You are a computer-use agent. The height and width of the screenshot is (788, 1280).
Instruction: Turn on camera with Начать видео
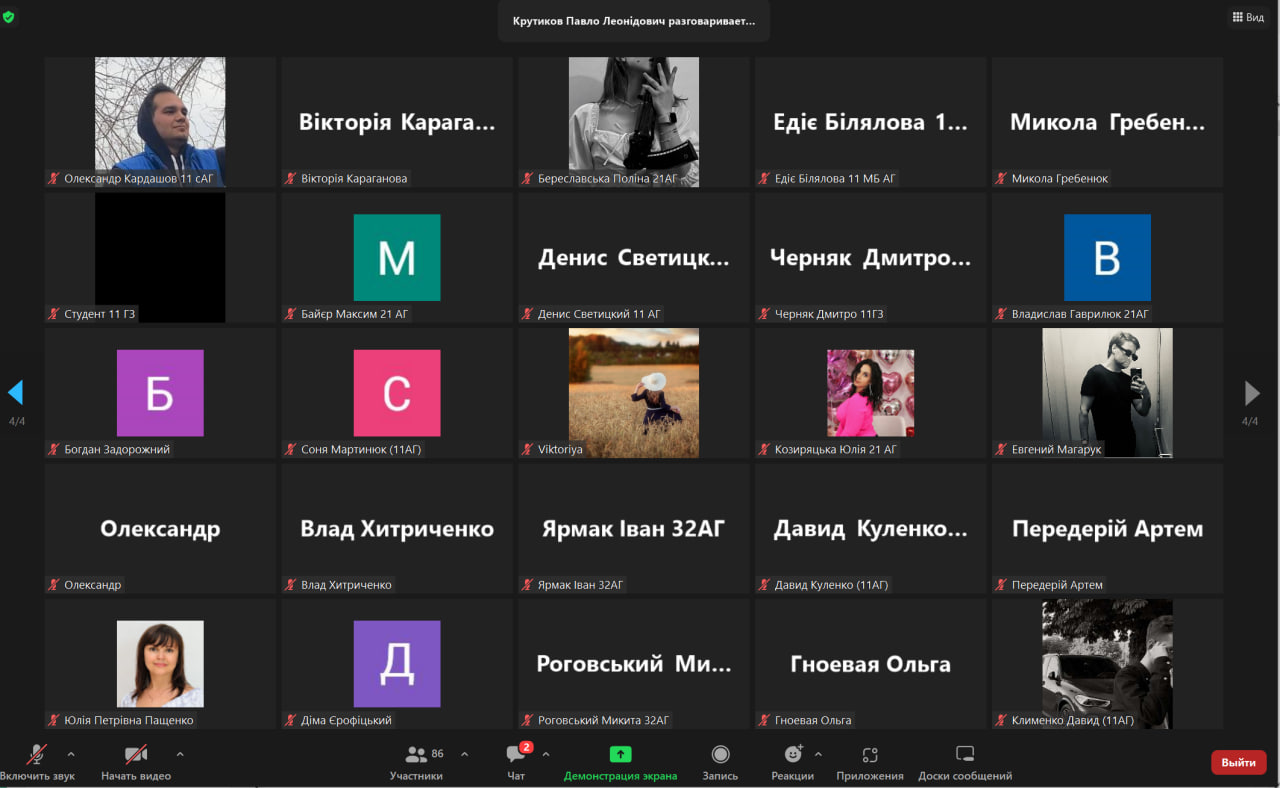136,762
